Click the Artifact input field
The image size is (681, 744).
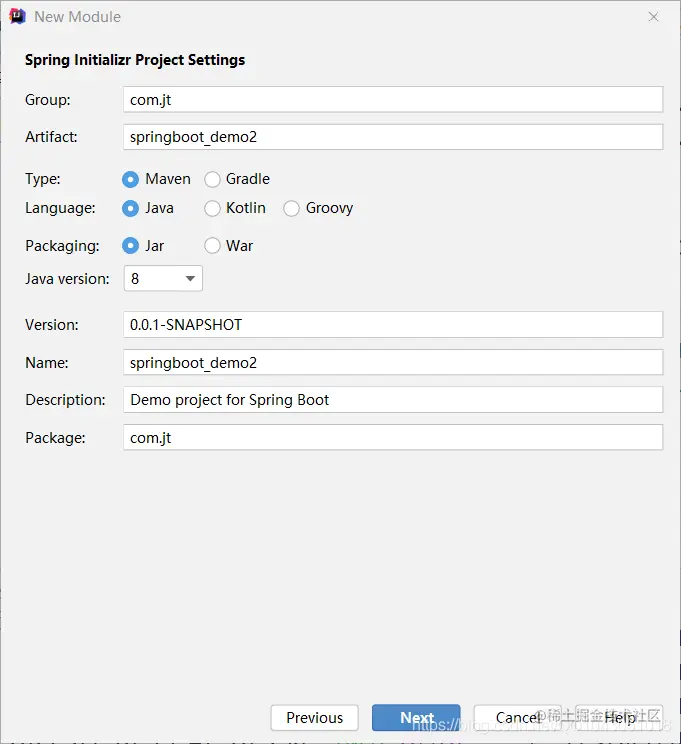[x=393, y=137]
